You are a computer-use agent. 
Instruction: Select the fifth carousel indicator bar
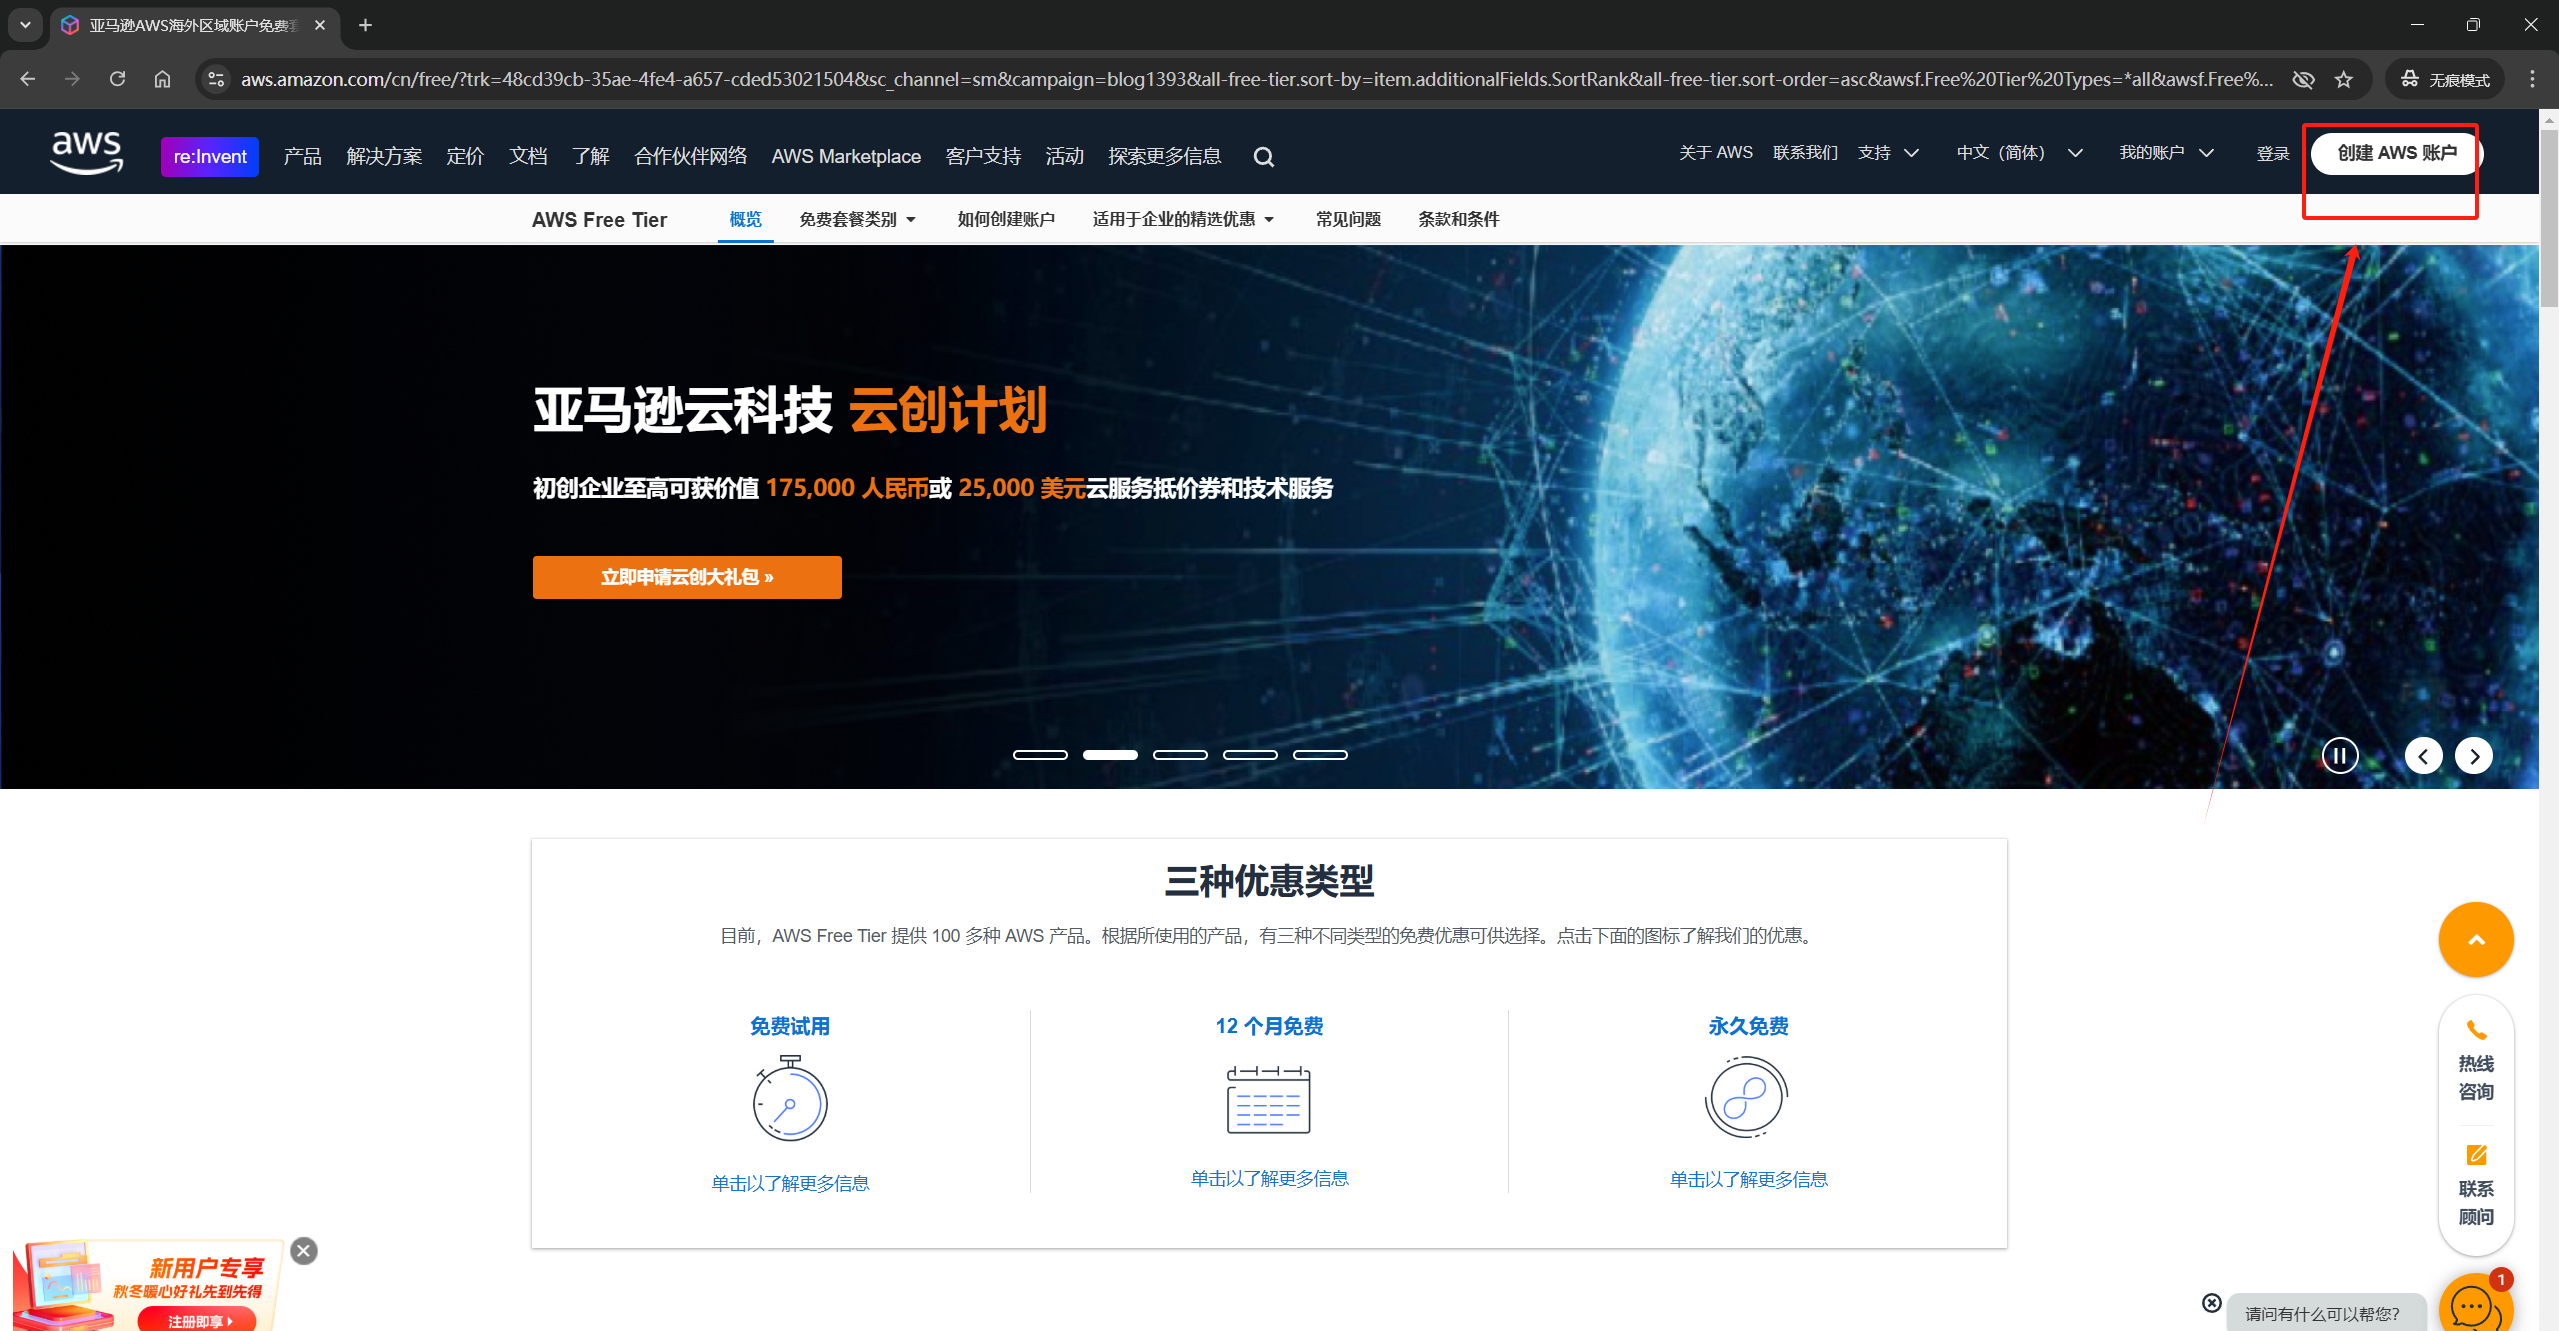1320,755
